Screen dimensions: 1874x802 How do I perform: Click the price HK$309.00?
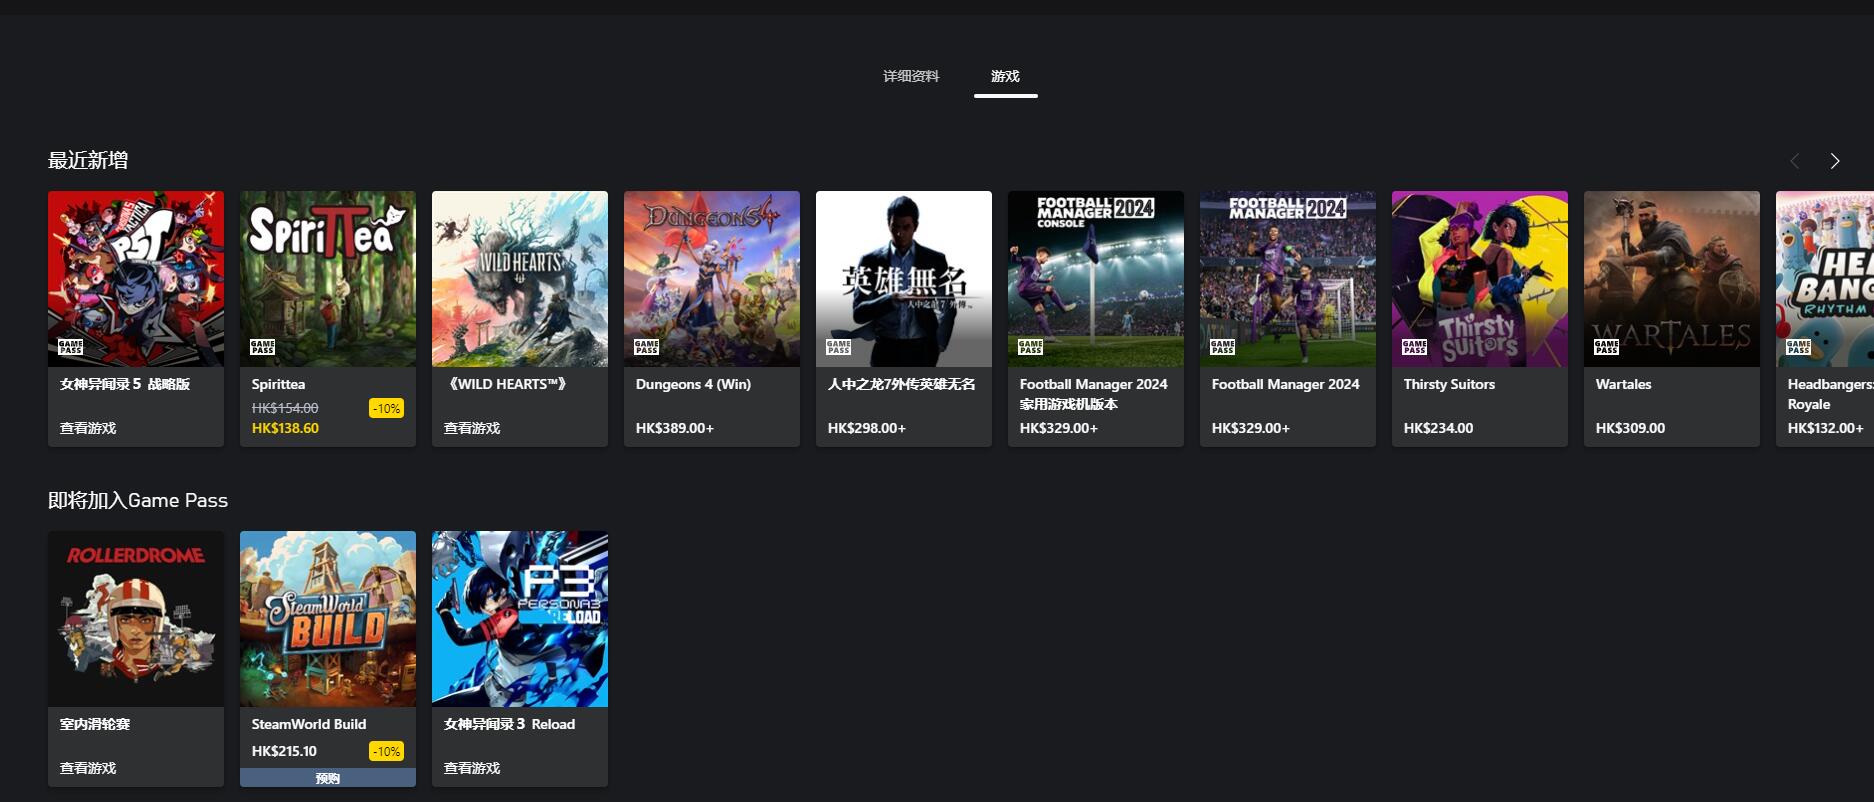pos(1630,428)
